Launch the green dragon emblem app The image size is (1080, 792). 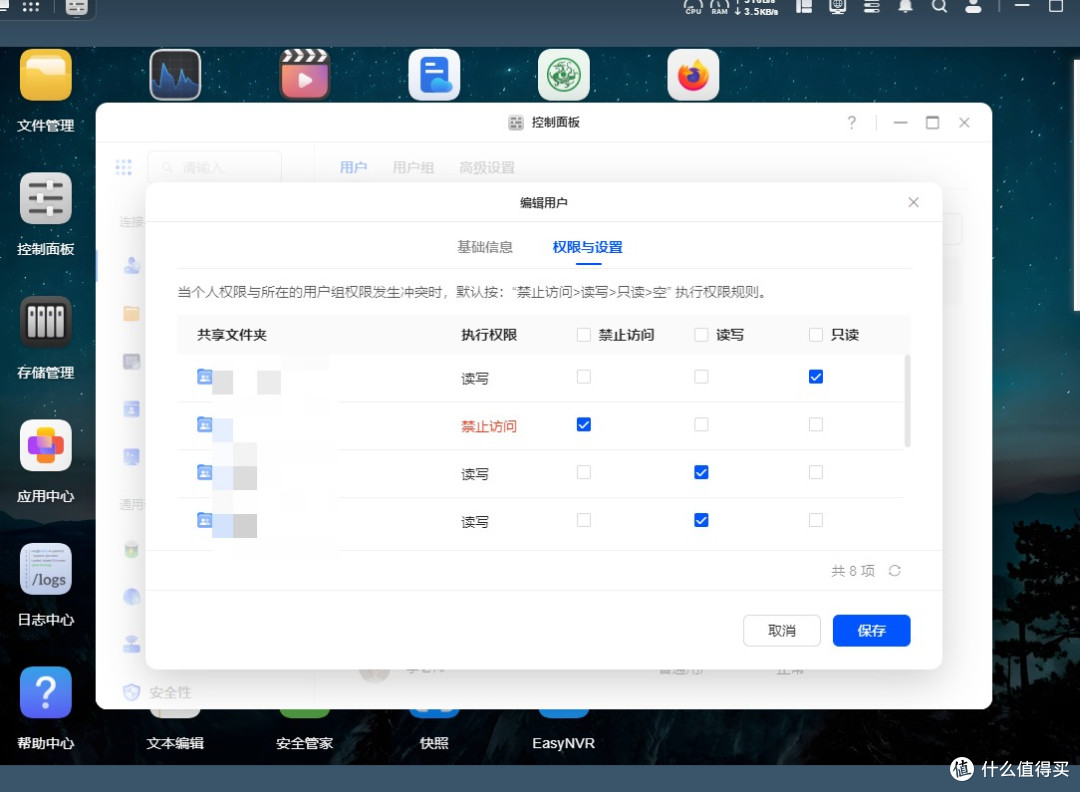point(563,75)
